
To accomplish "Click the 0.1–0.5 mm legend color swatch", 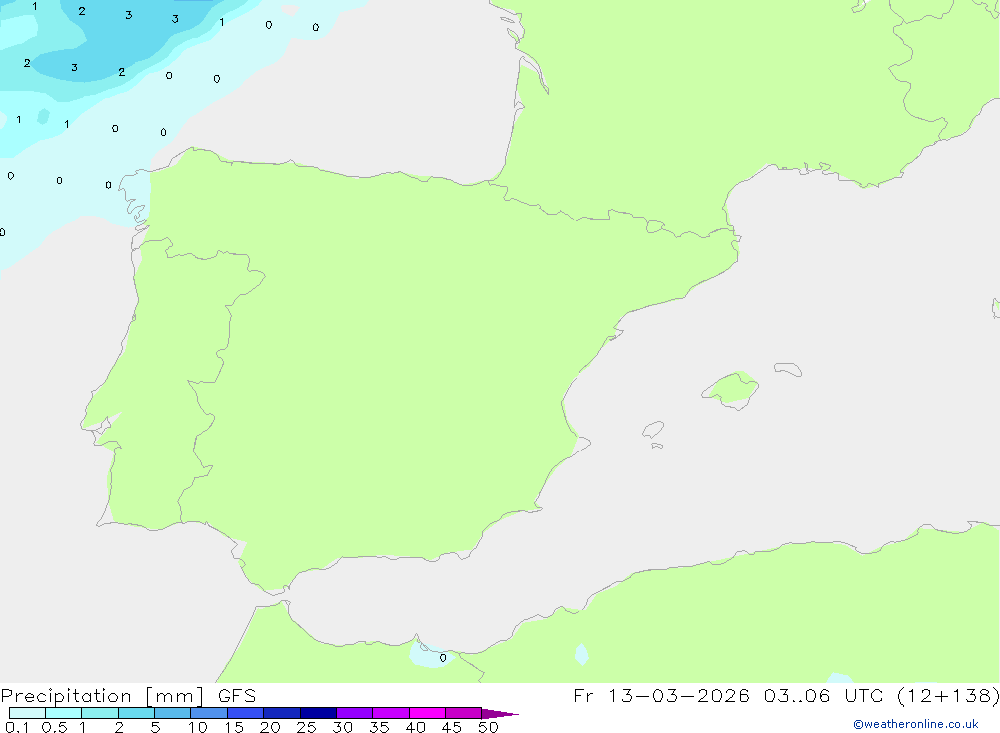I will [x=27, y=713].
